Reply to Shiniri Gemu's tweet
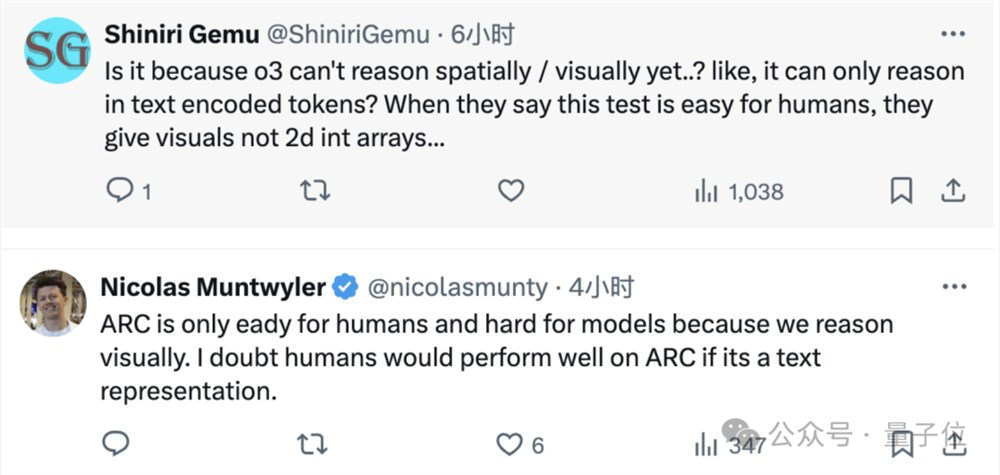 click(x=119, y=191)
